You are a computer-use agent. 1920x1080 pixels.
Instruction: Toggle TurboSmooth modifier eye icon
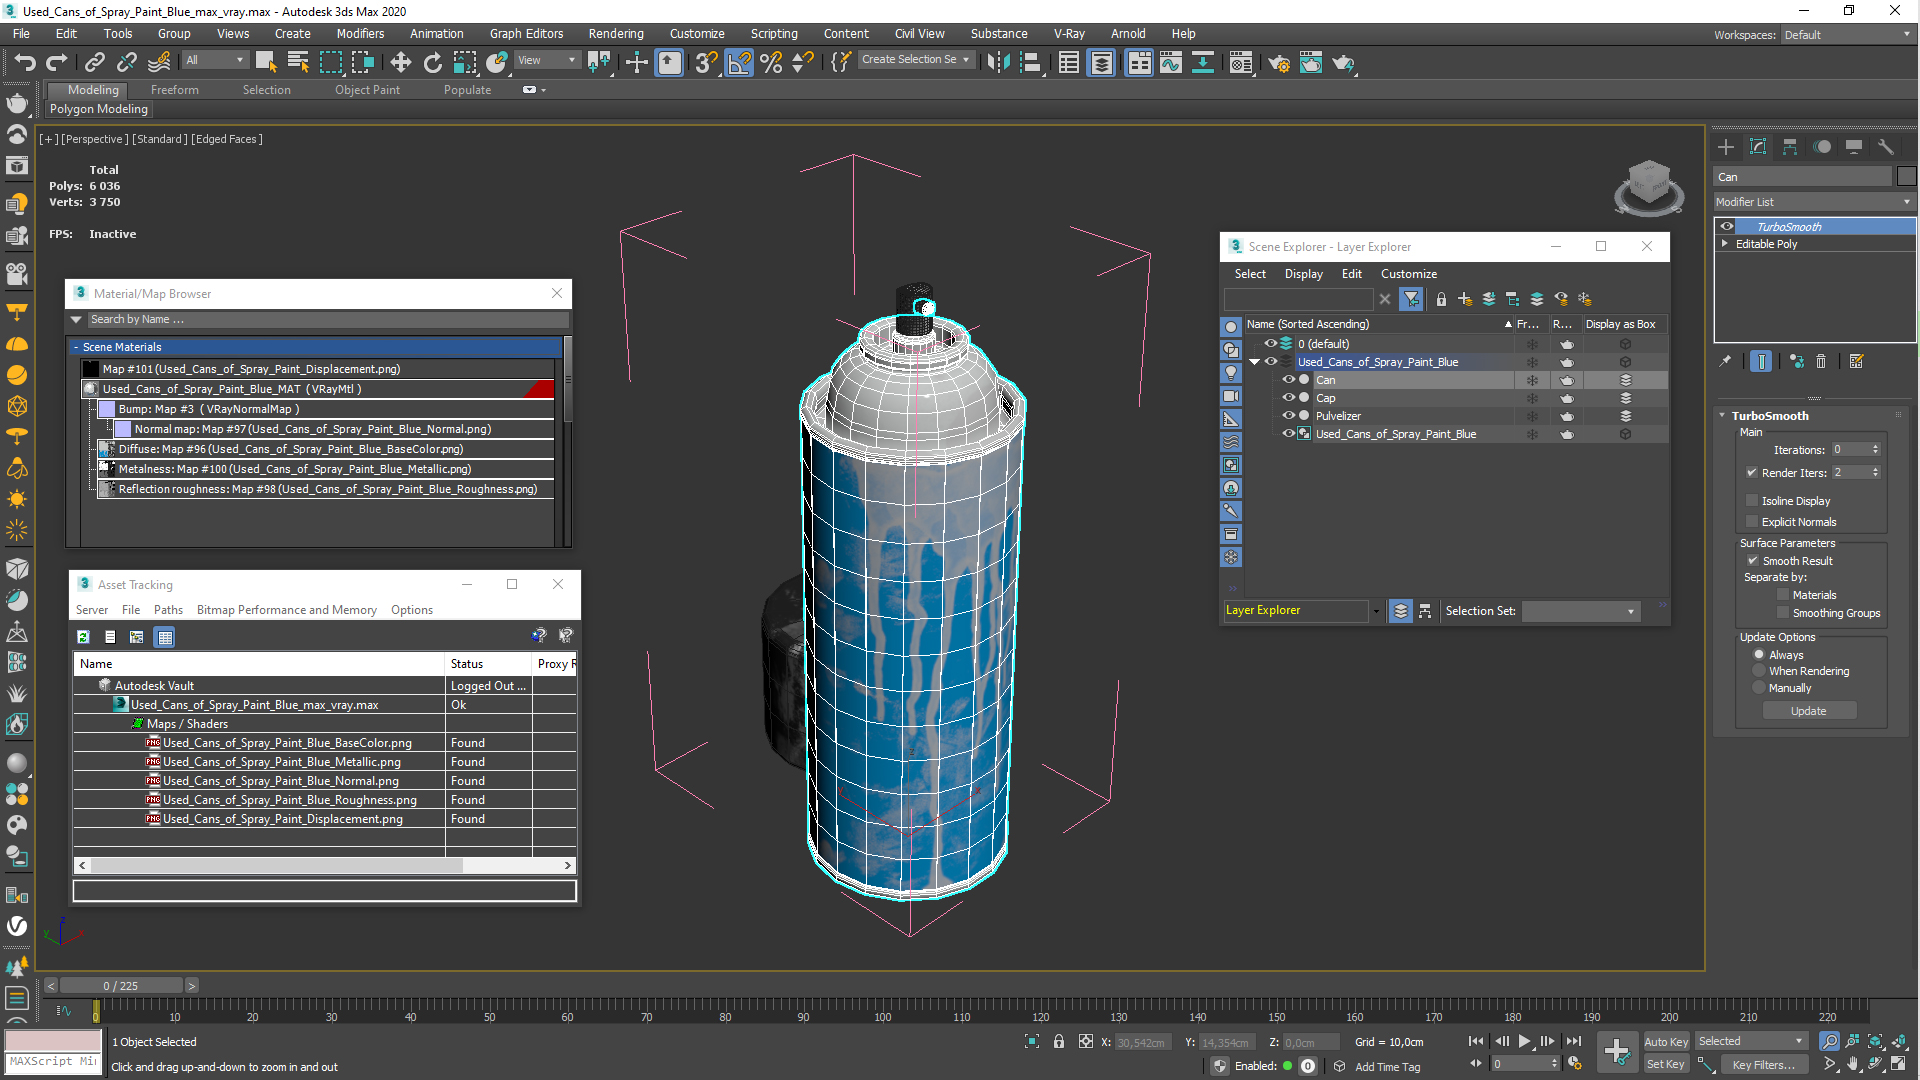coord(1727,227)
